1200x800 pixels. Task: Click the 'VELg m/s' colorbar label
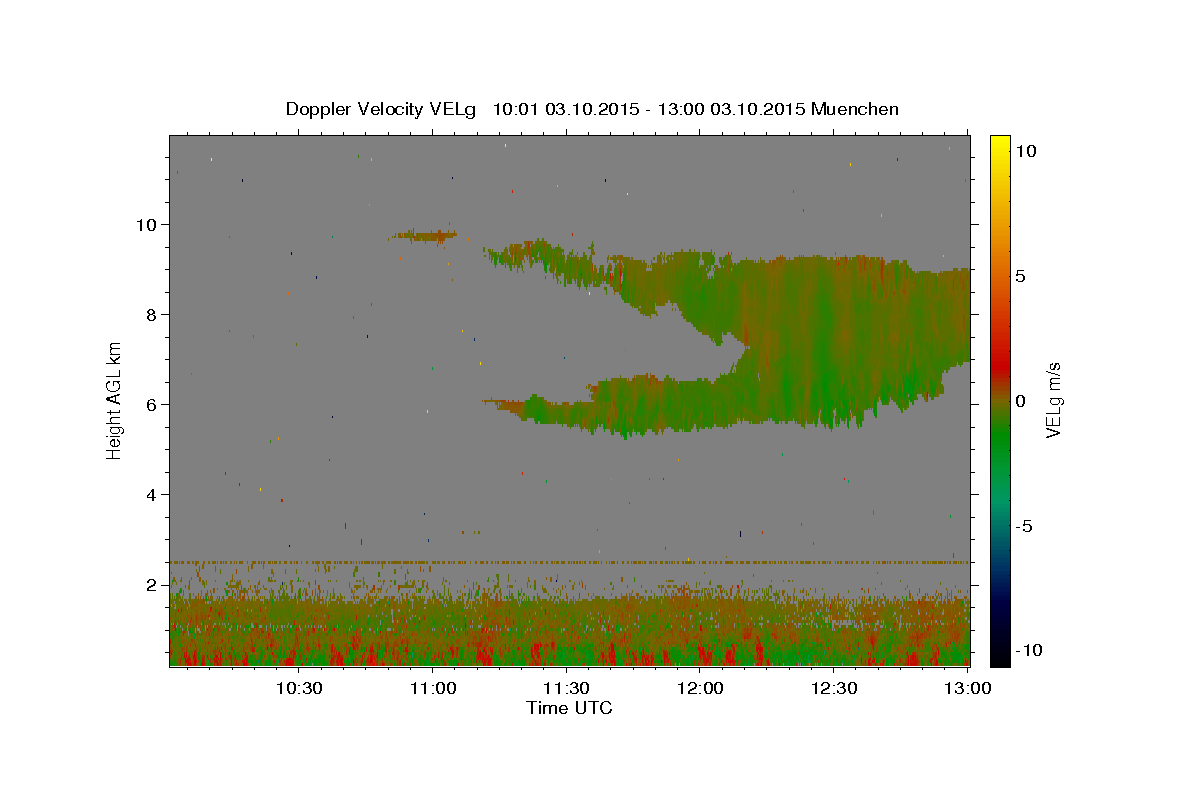point(1053,401)
